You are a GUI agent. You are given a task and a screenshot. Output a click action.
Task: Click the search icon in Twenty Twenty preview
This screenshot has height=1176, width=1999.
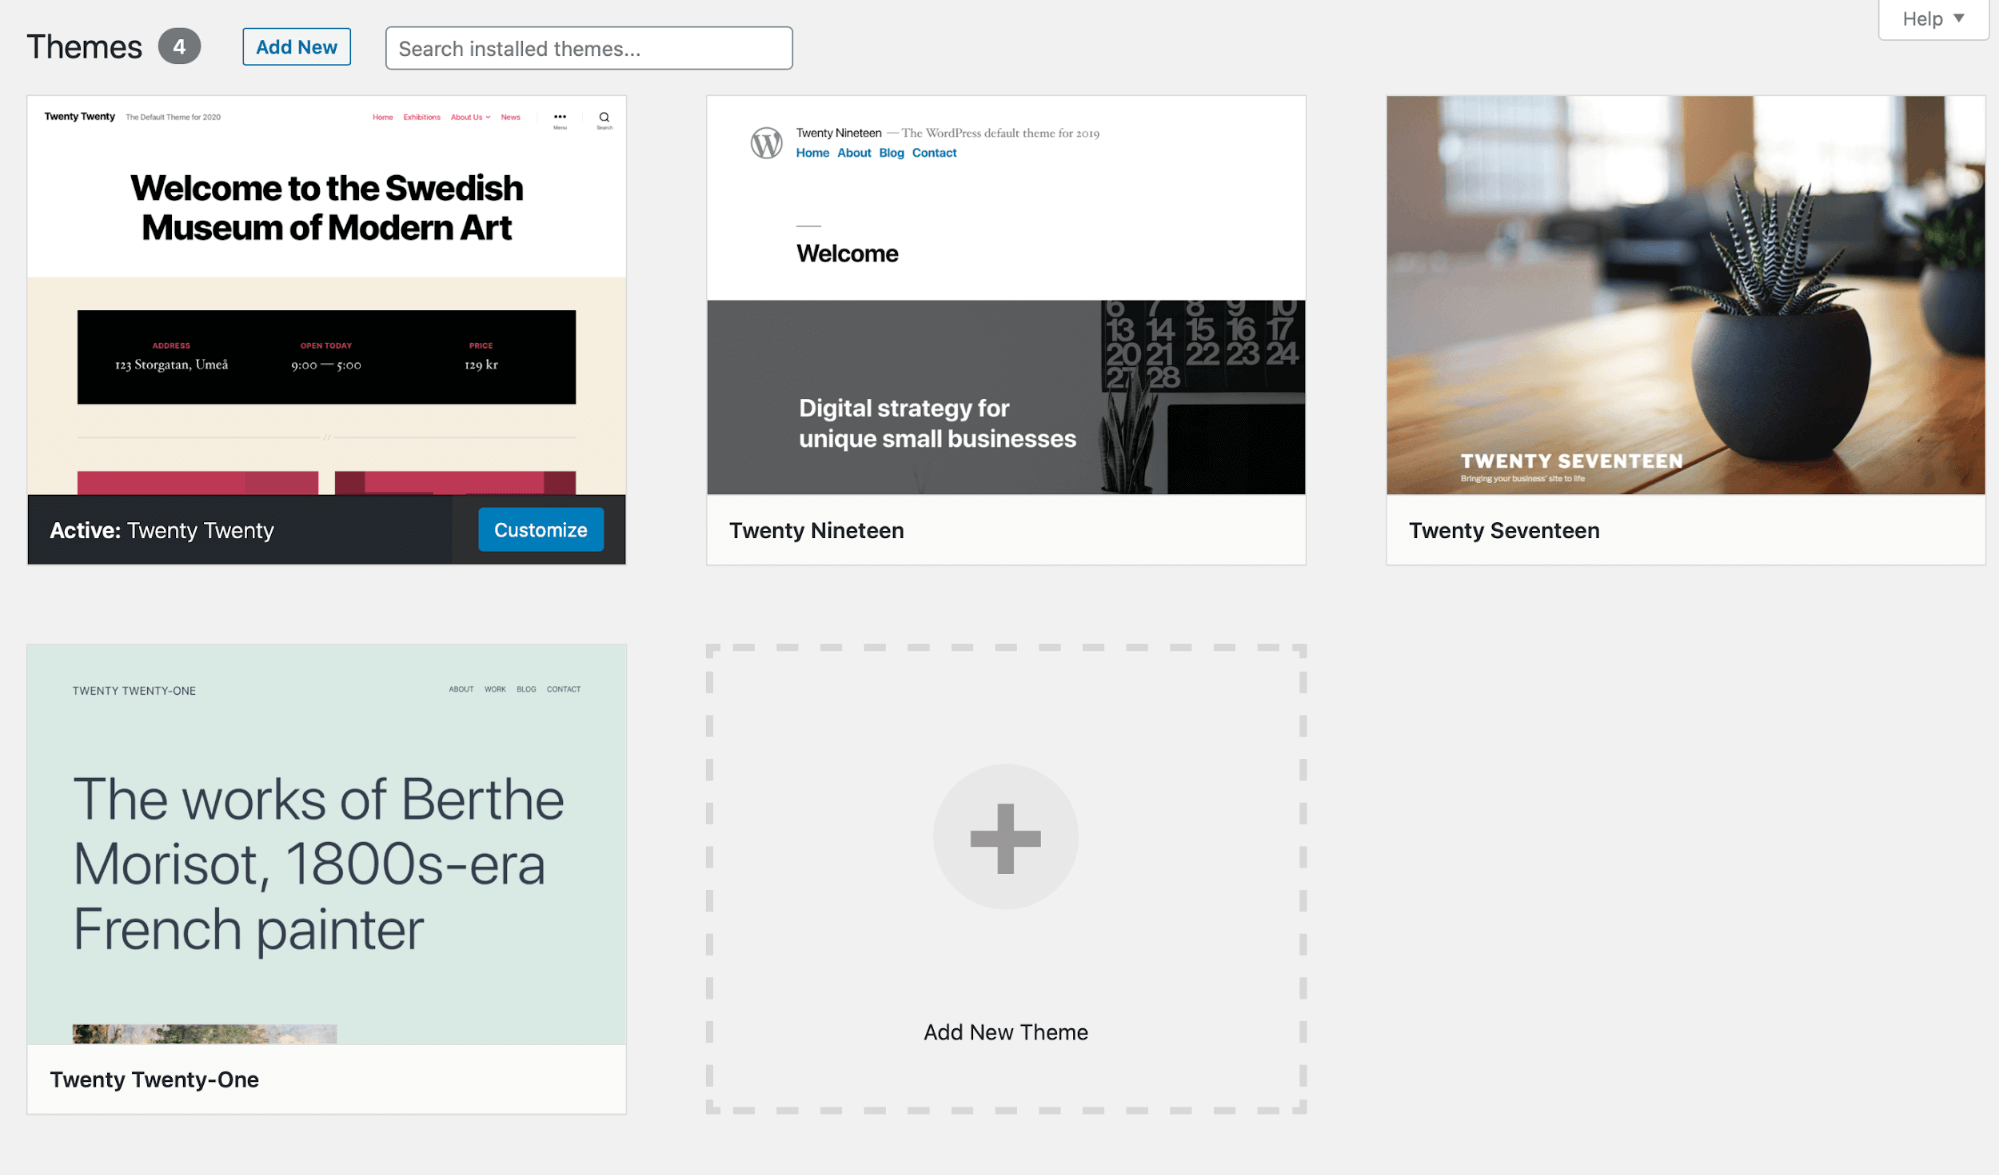pyautogui.click(x=604, y=116)
